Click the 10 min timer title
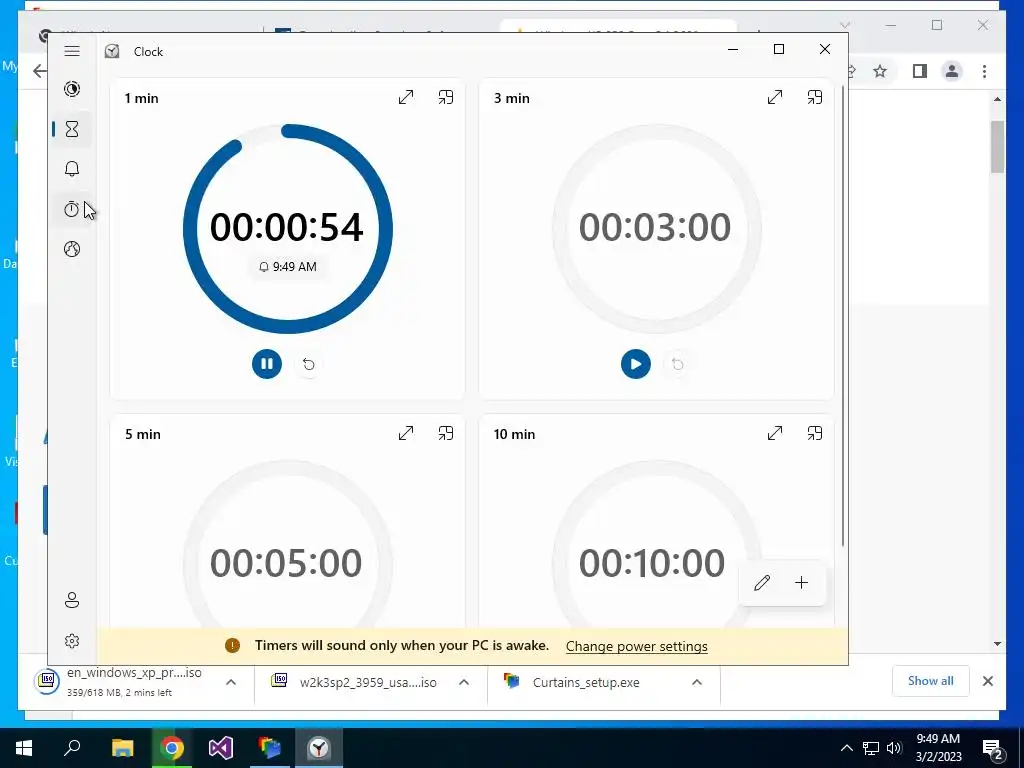Image resolution: width=1024 pixels, height=768 pixels. tap(514, 434)
